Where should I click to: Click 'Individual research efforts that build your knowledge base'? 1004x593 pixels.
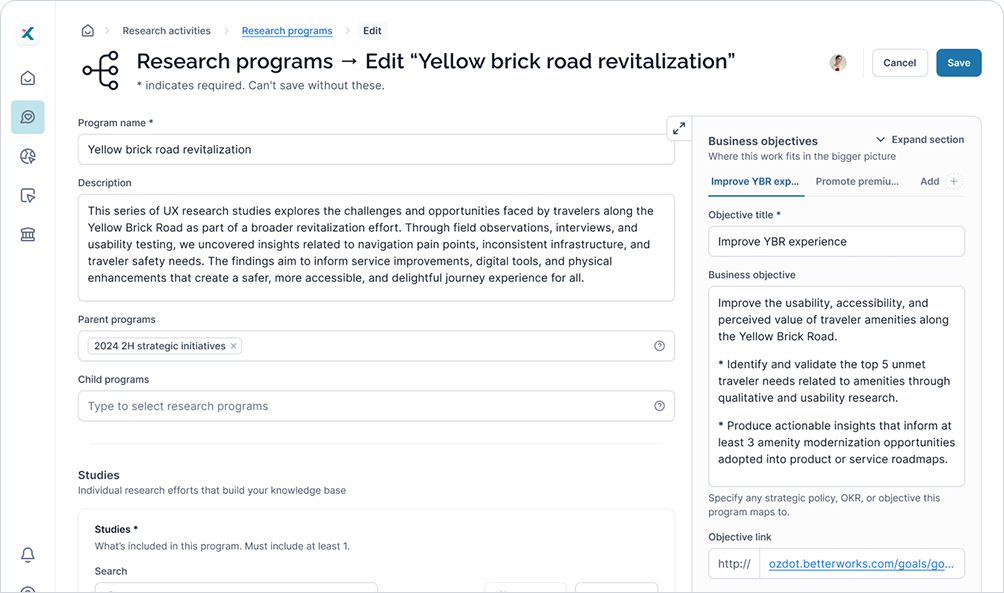(212, 491)
